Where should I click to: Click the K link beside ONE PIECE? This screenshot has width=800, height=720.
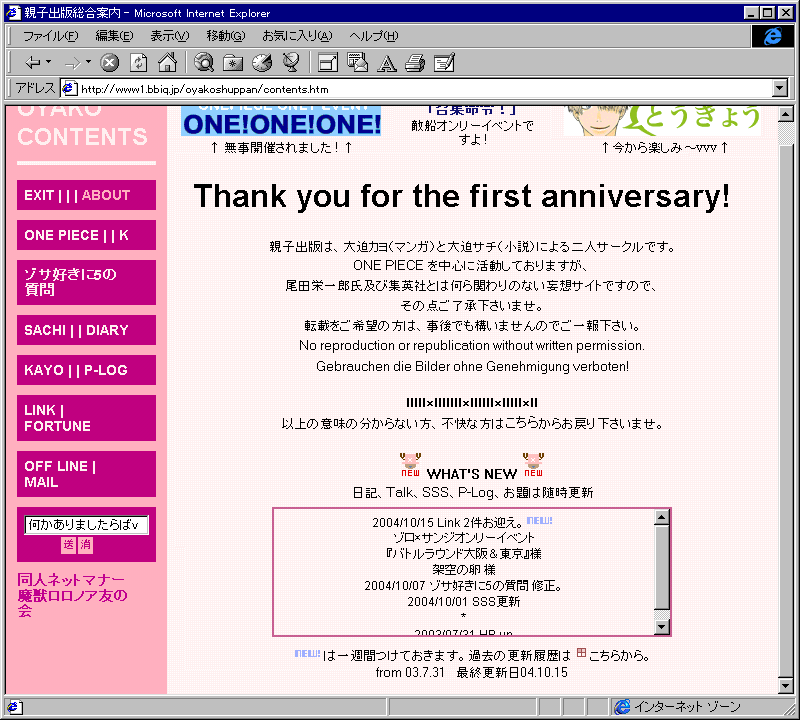[x=124, y=235]
